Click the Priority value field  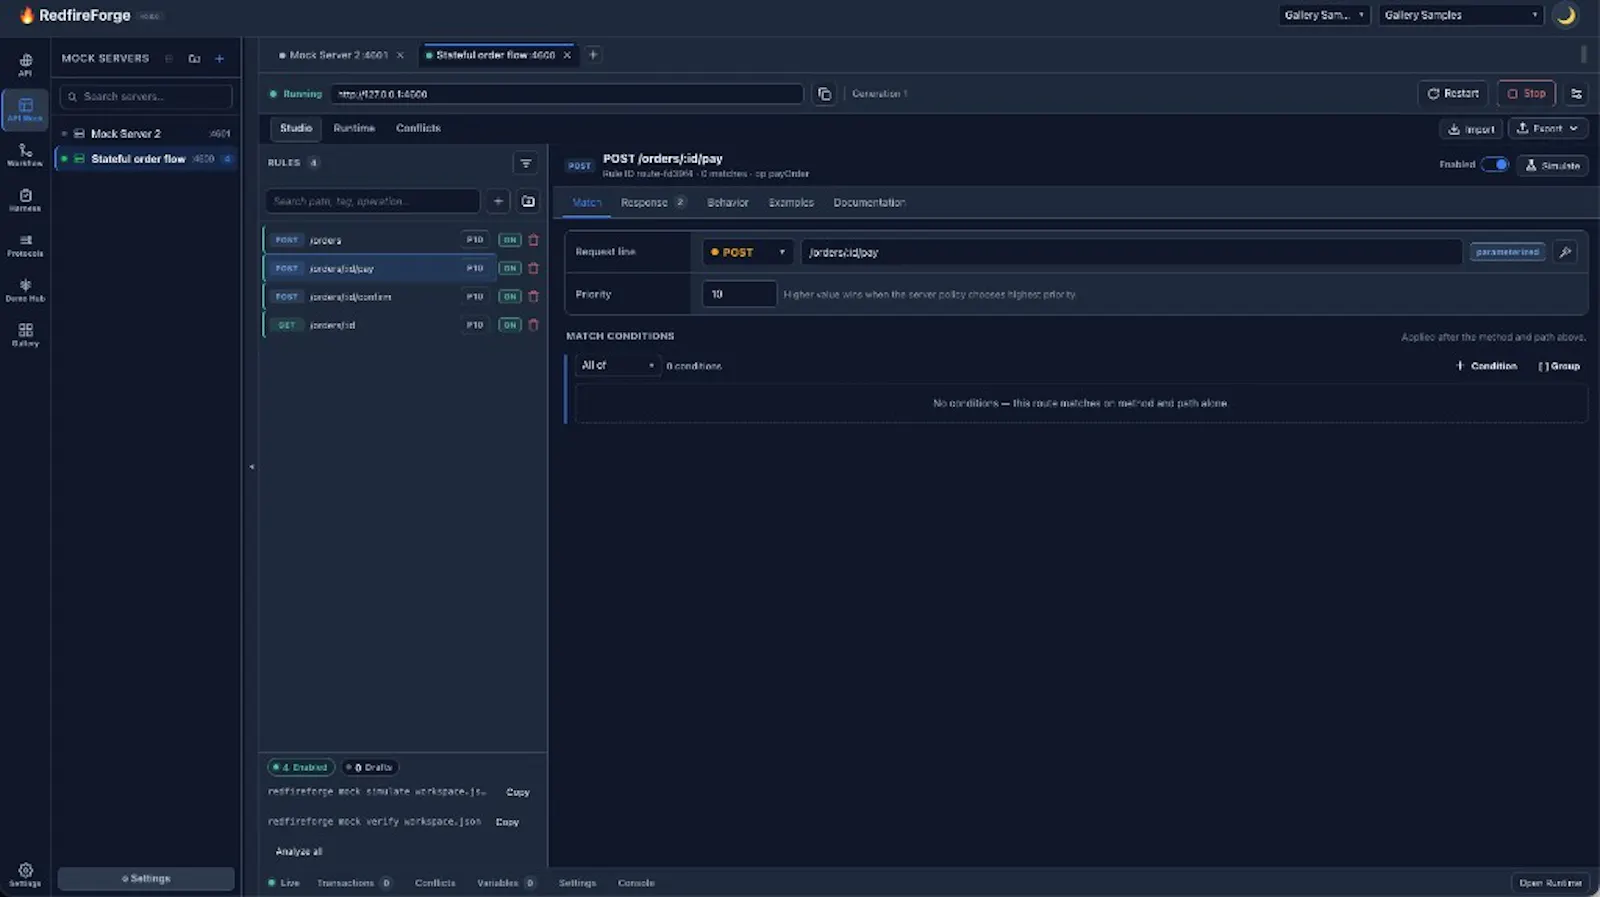[x=739, y=294]
